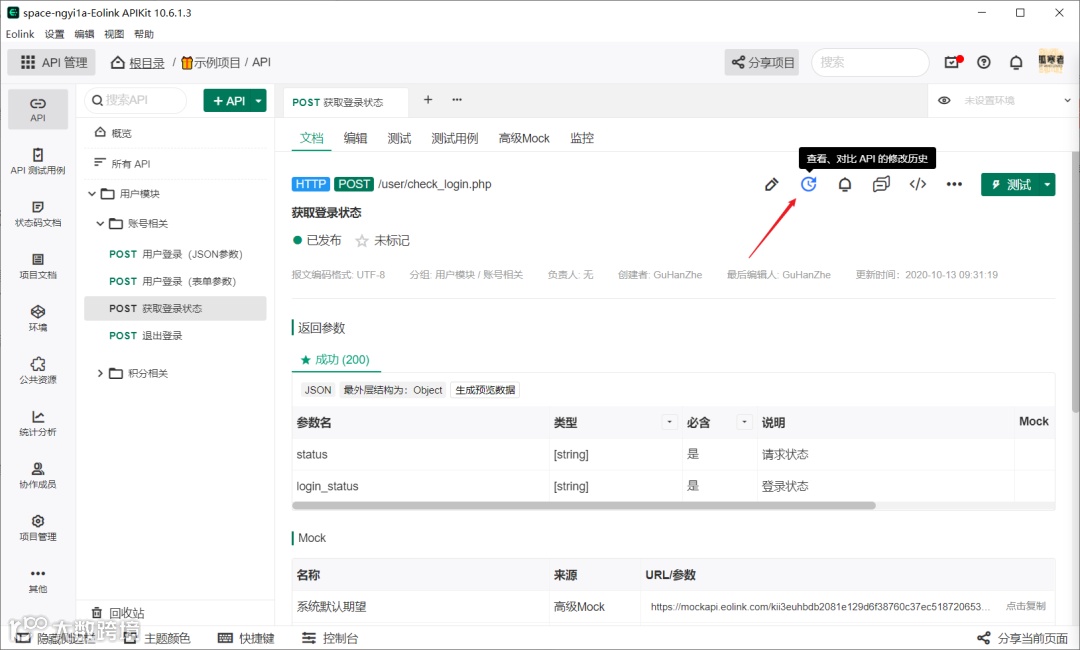Click the vertical scrollbar of the document
The height and width of the screenshot is (650, 1080).
coord(1075,281)
